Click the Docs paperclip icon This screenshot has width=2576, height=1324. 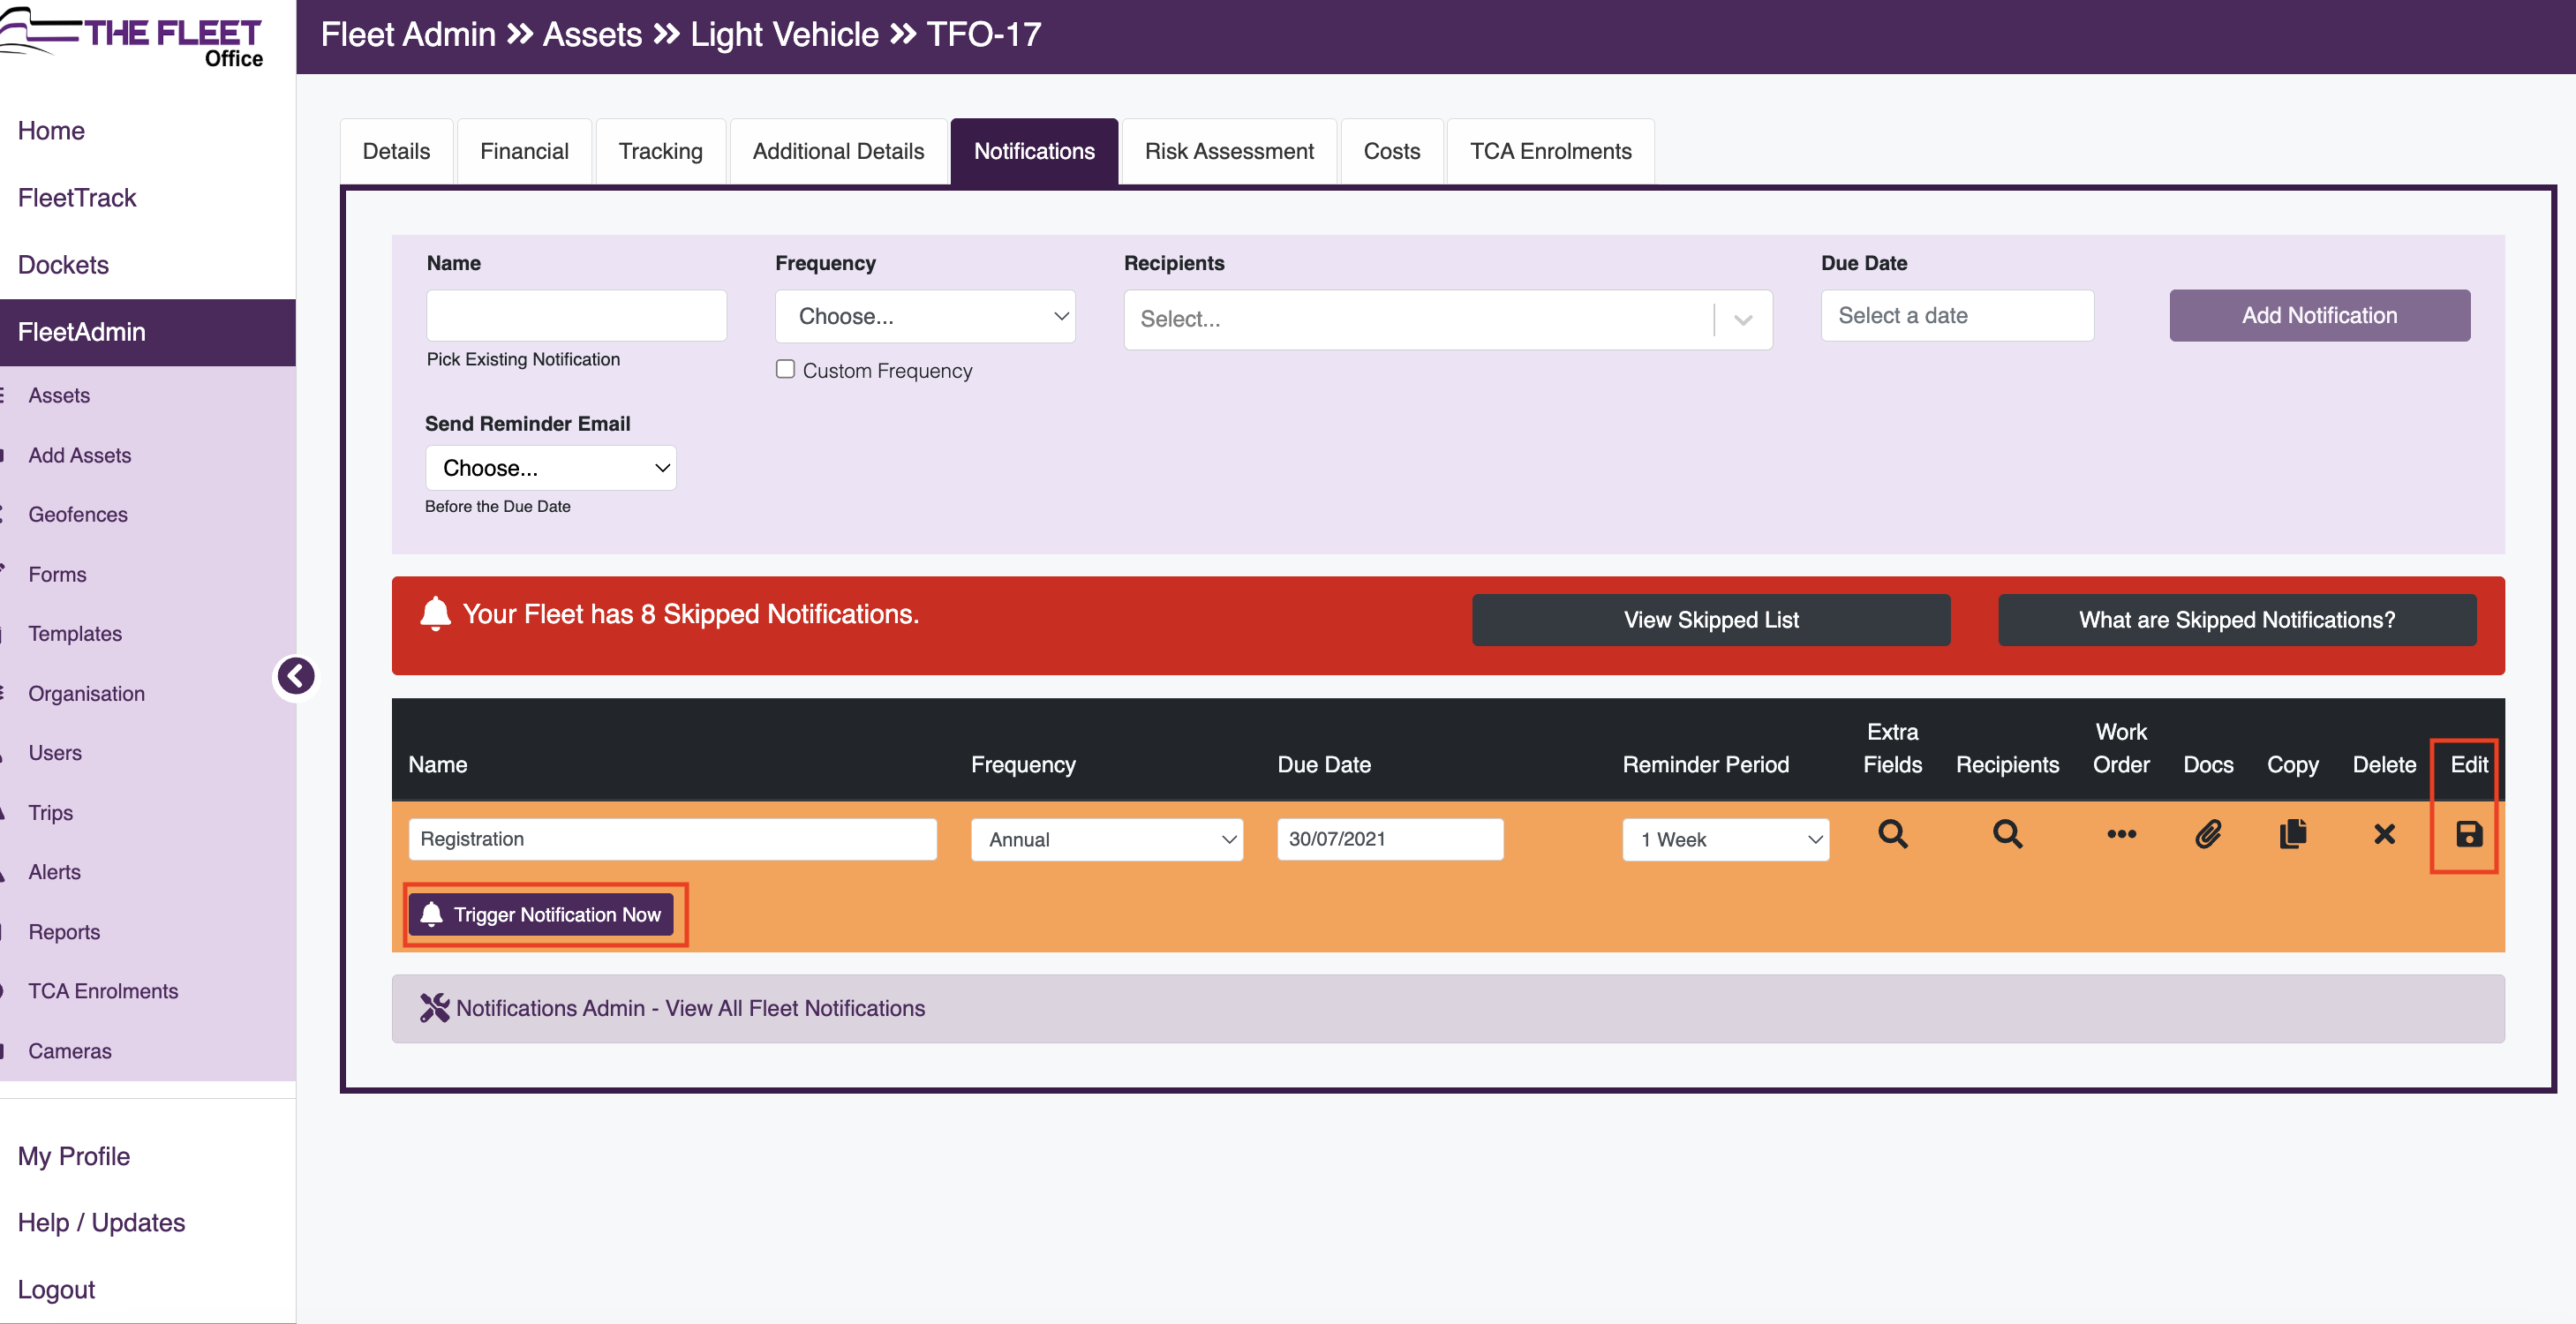(2208, 834)
